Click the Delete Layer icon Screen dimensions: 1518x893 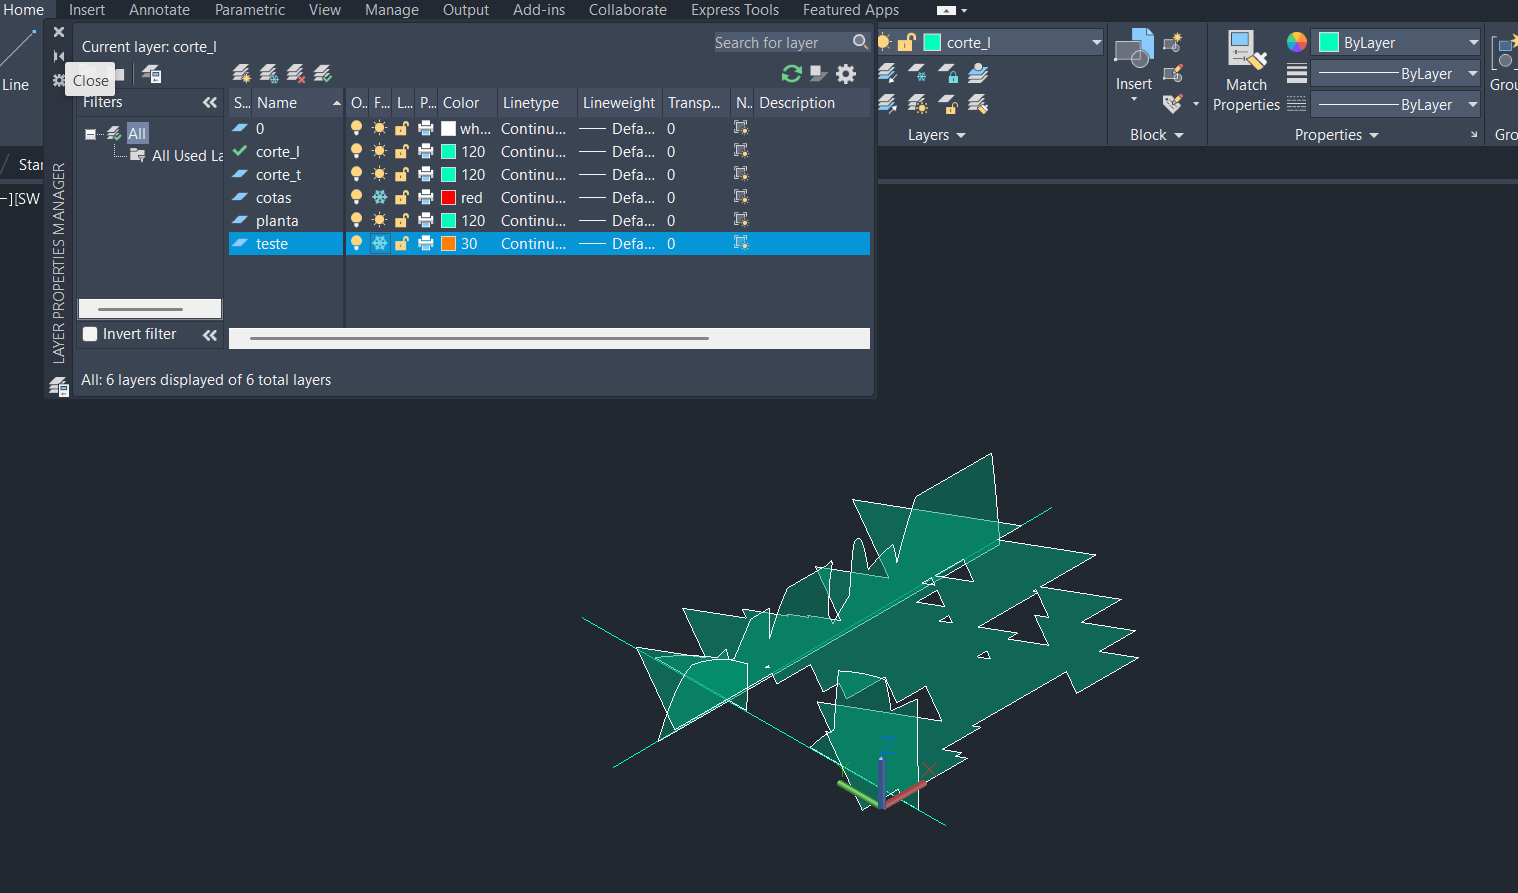point(295,73)
